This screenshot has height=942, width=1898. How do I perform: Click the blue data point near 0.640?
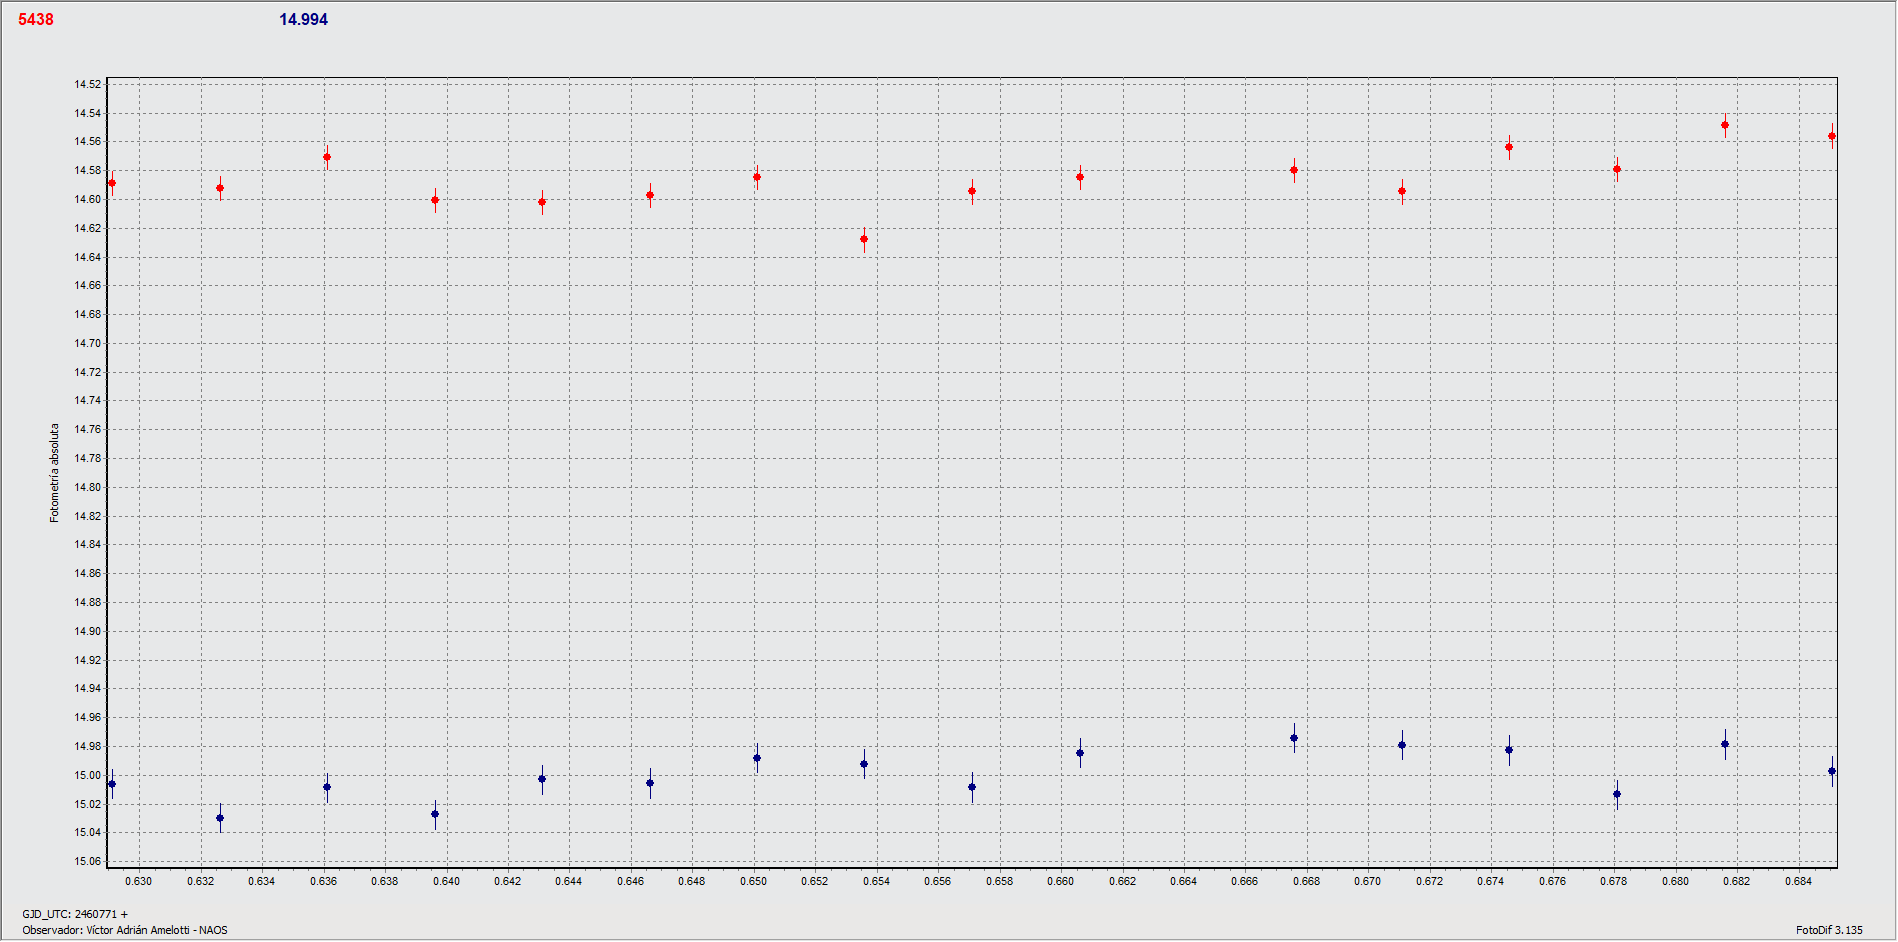[x=435, y=814]
